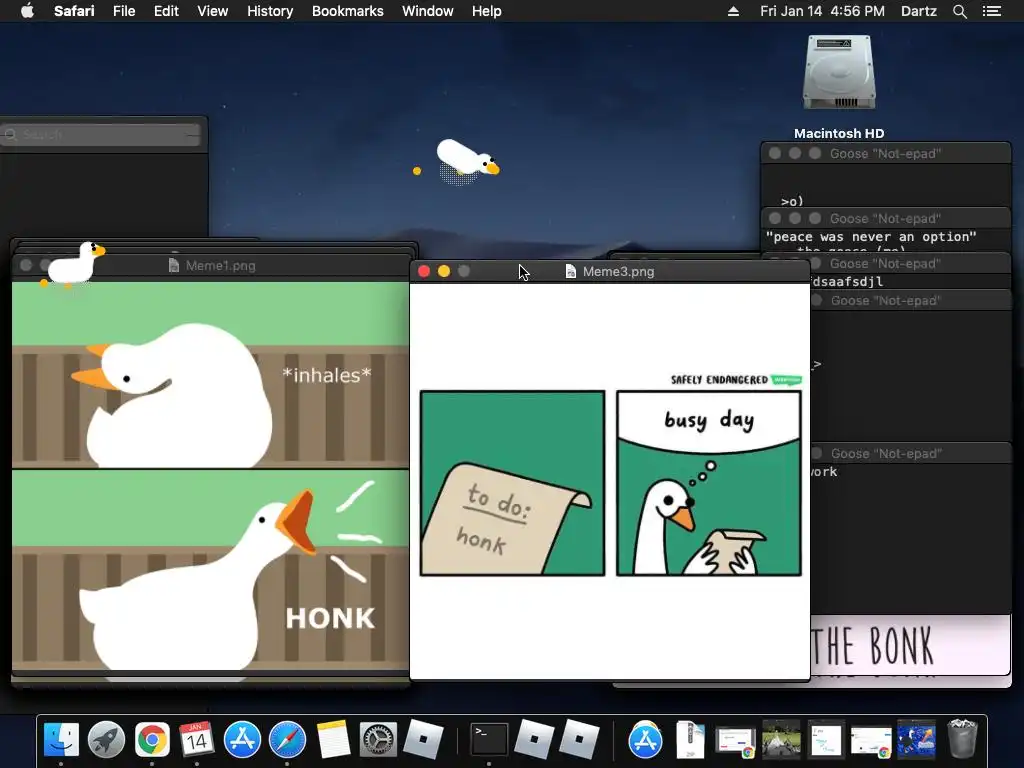Click the "busy day" speech text in Meme3
The image size is (1024, 768).
[x=709, y=420]
